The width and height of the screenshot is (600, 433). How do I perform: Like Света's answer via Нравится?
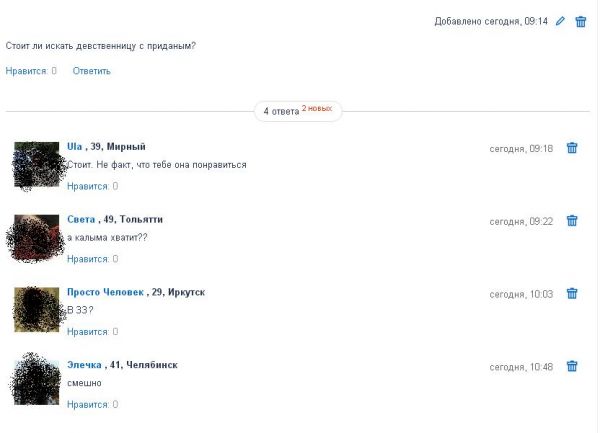coord(92,259)
